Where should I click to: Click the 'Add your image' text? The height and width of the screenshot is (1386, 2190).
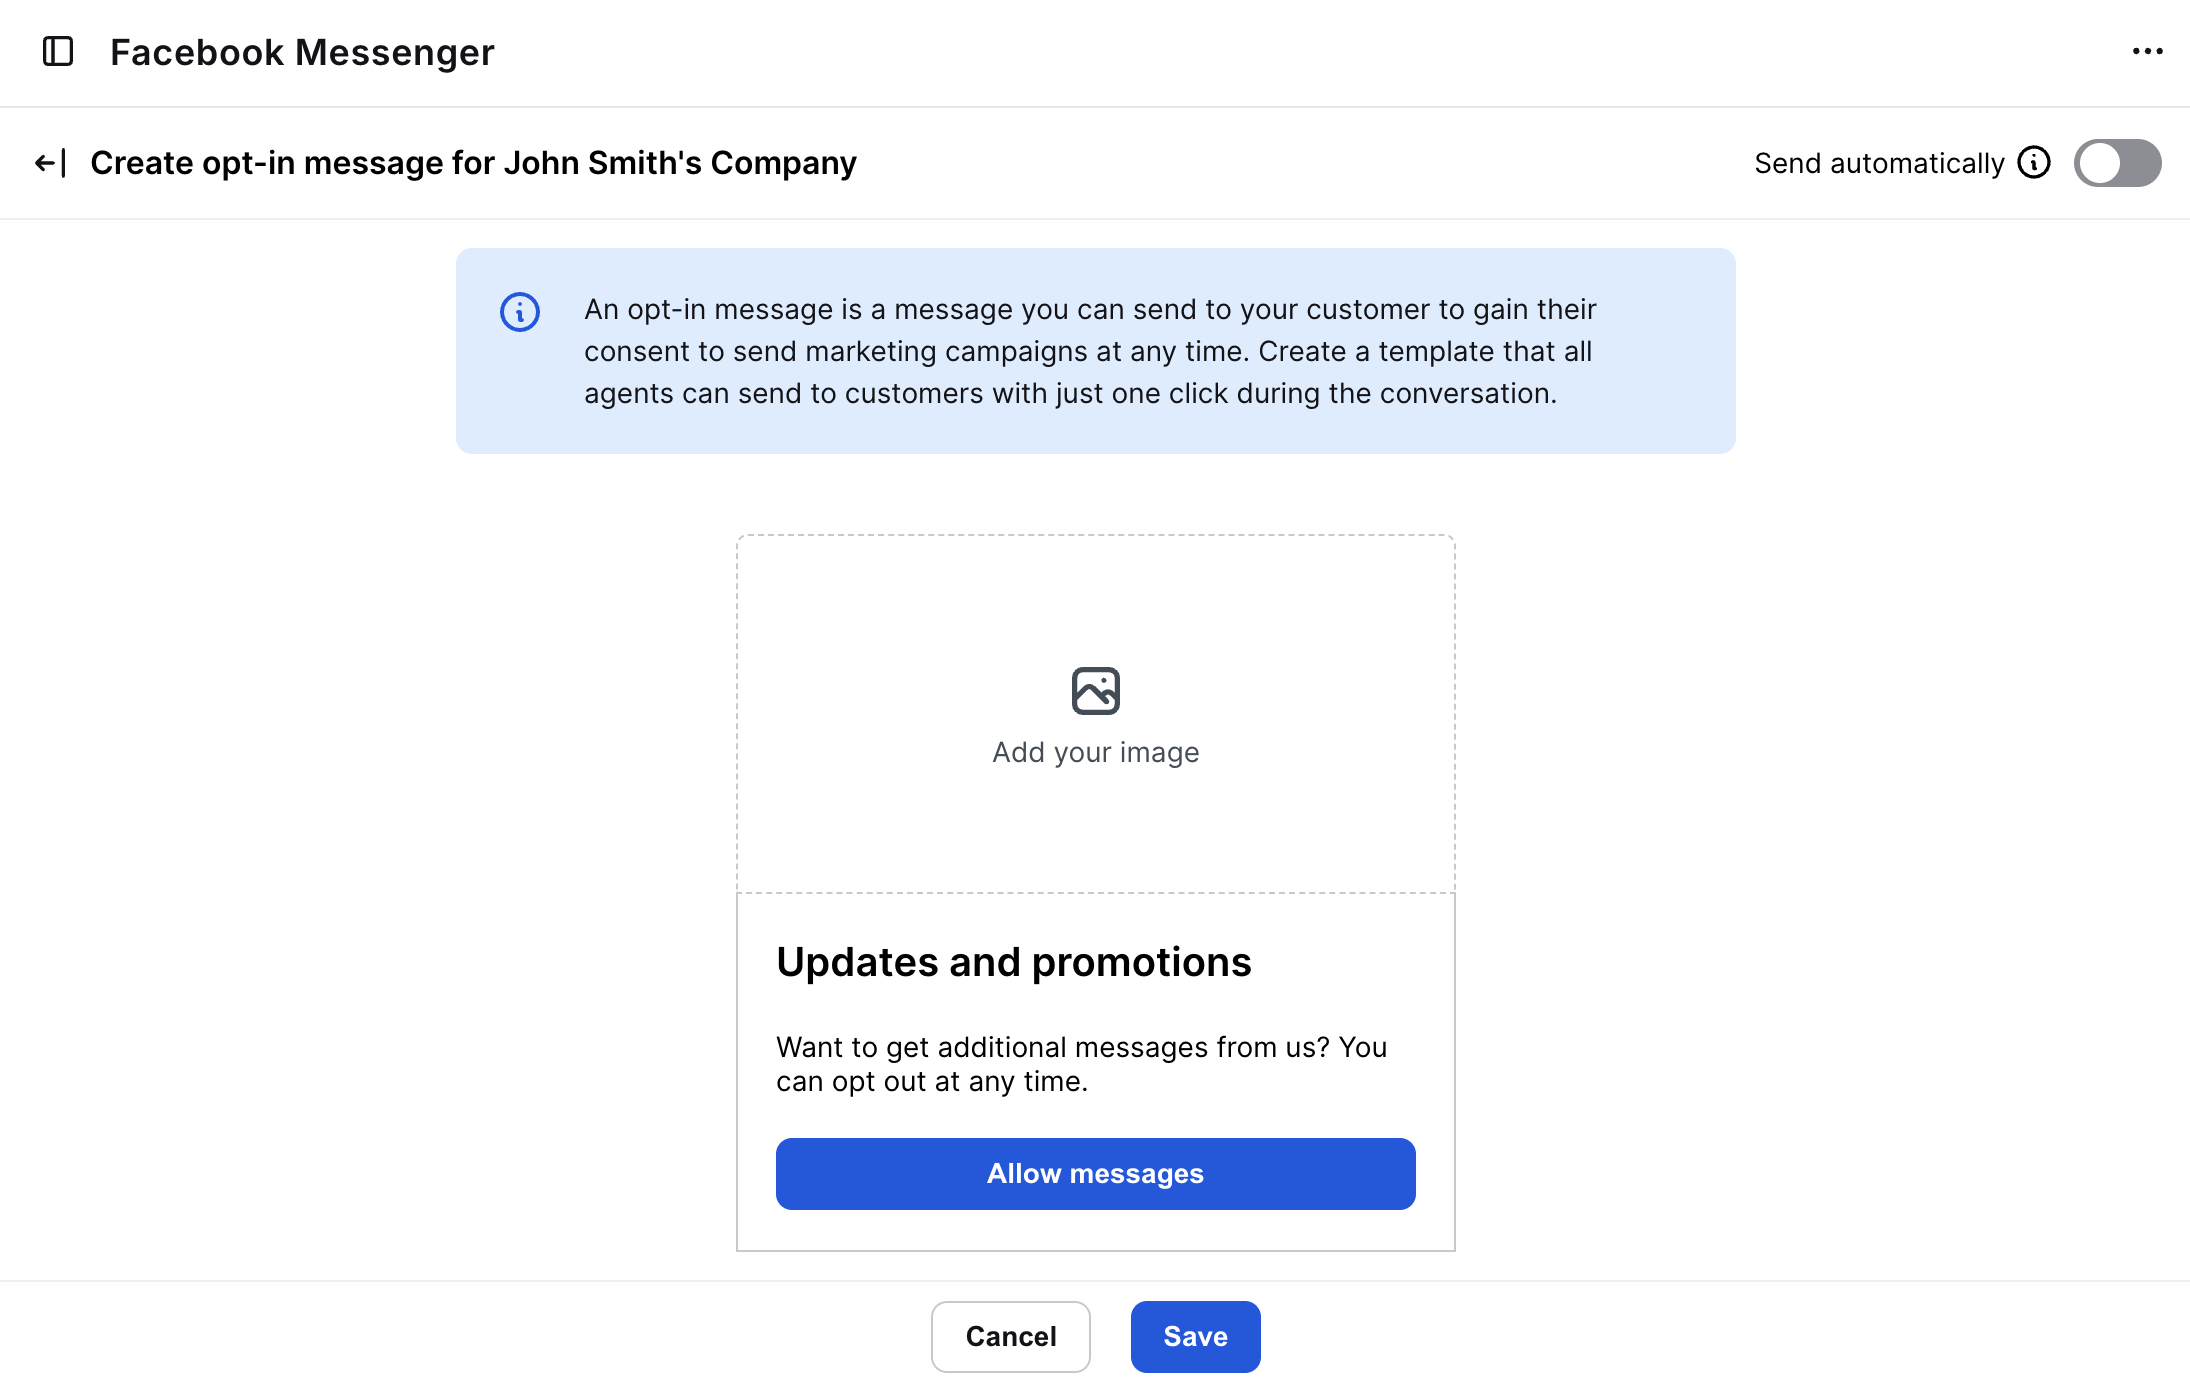click(1095, 752)
